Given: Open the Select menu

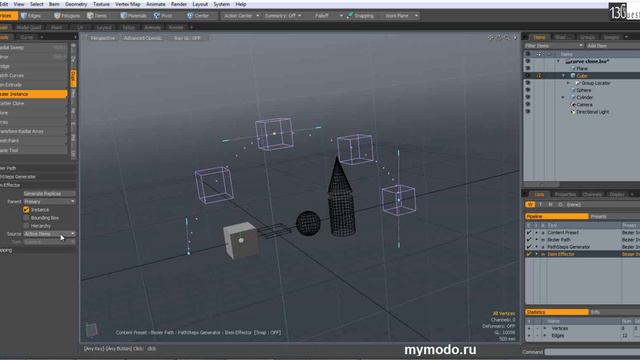Looking at the screenshot, I should pyautogui.click(x=36, y=4).
